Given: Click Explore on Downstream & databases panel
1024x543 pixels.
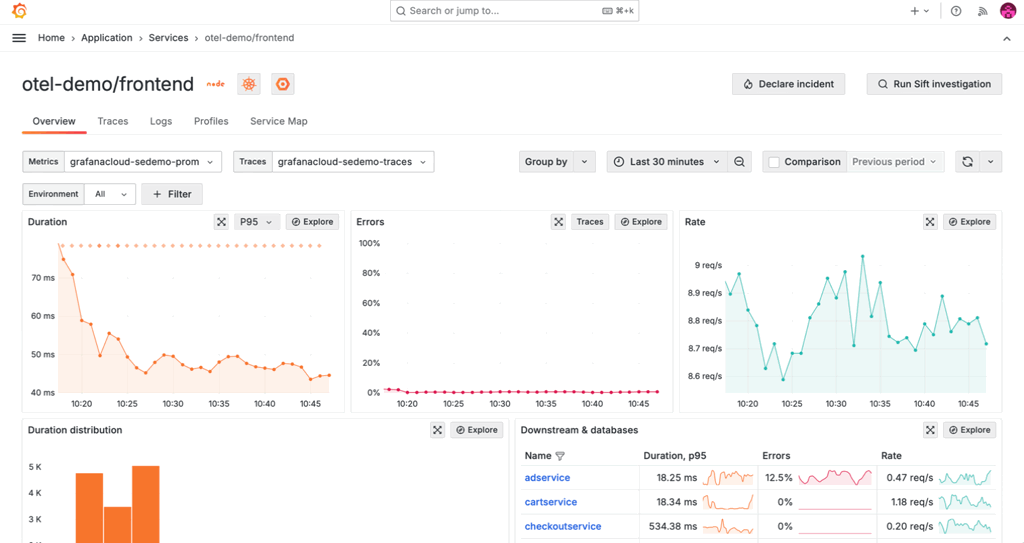Looking at the screenshot, I should click(x=970, y=430).
